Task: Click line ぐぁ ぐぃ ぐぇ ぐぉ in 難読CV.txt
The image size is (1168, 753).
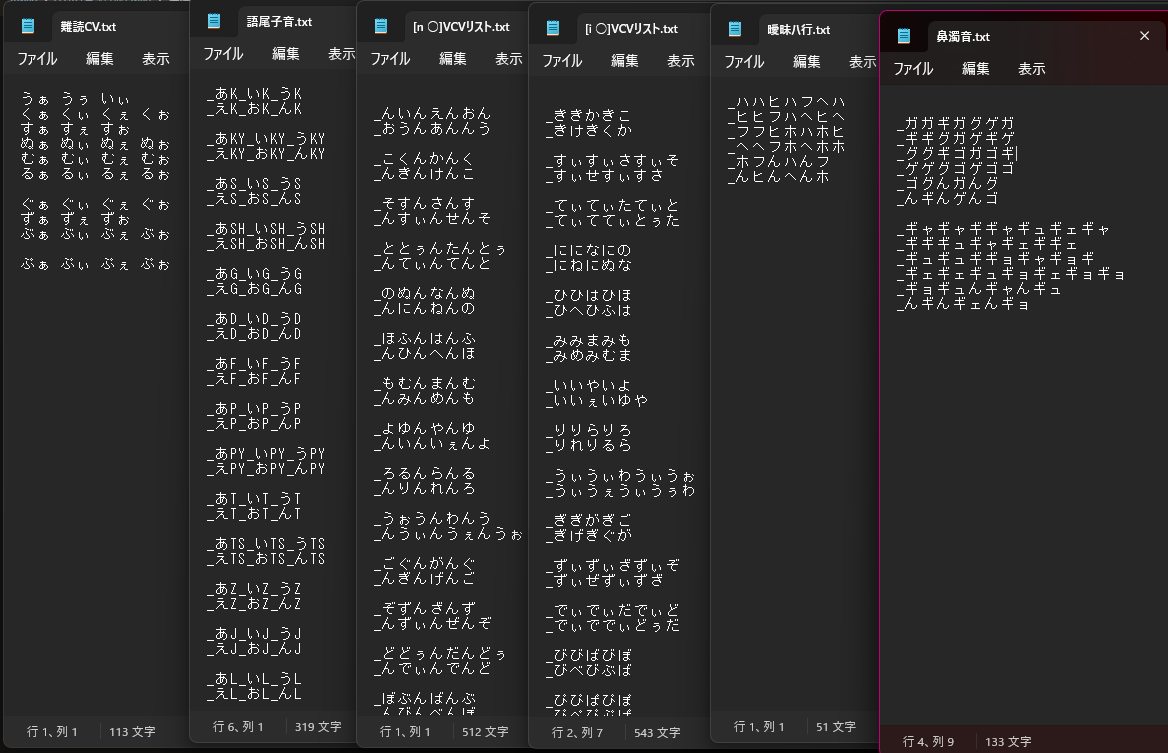Action: tap(95, 204)
